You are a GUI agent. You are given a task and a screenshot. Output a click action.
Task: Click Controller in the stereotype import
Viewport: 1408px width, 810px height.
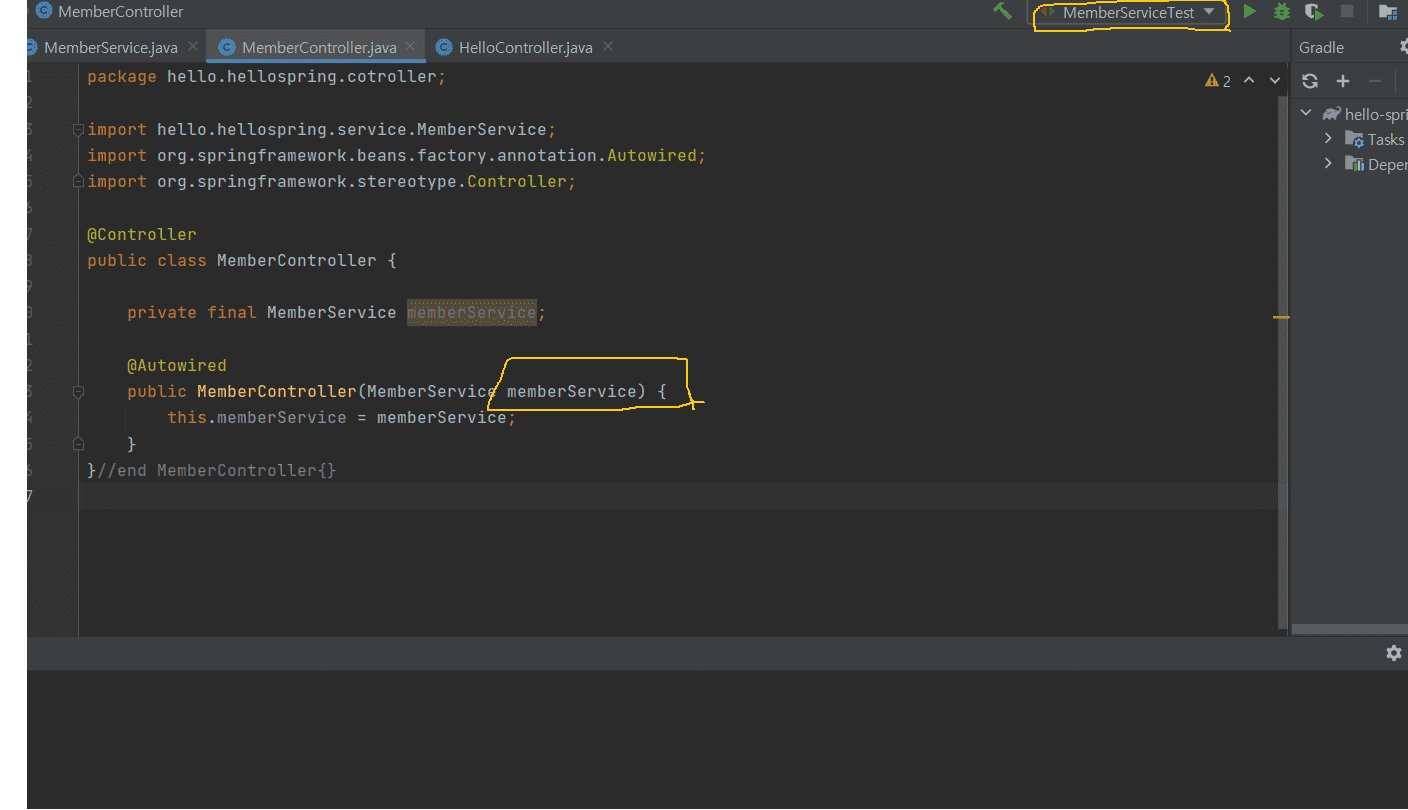517,181
